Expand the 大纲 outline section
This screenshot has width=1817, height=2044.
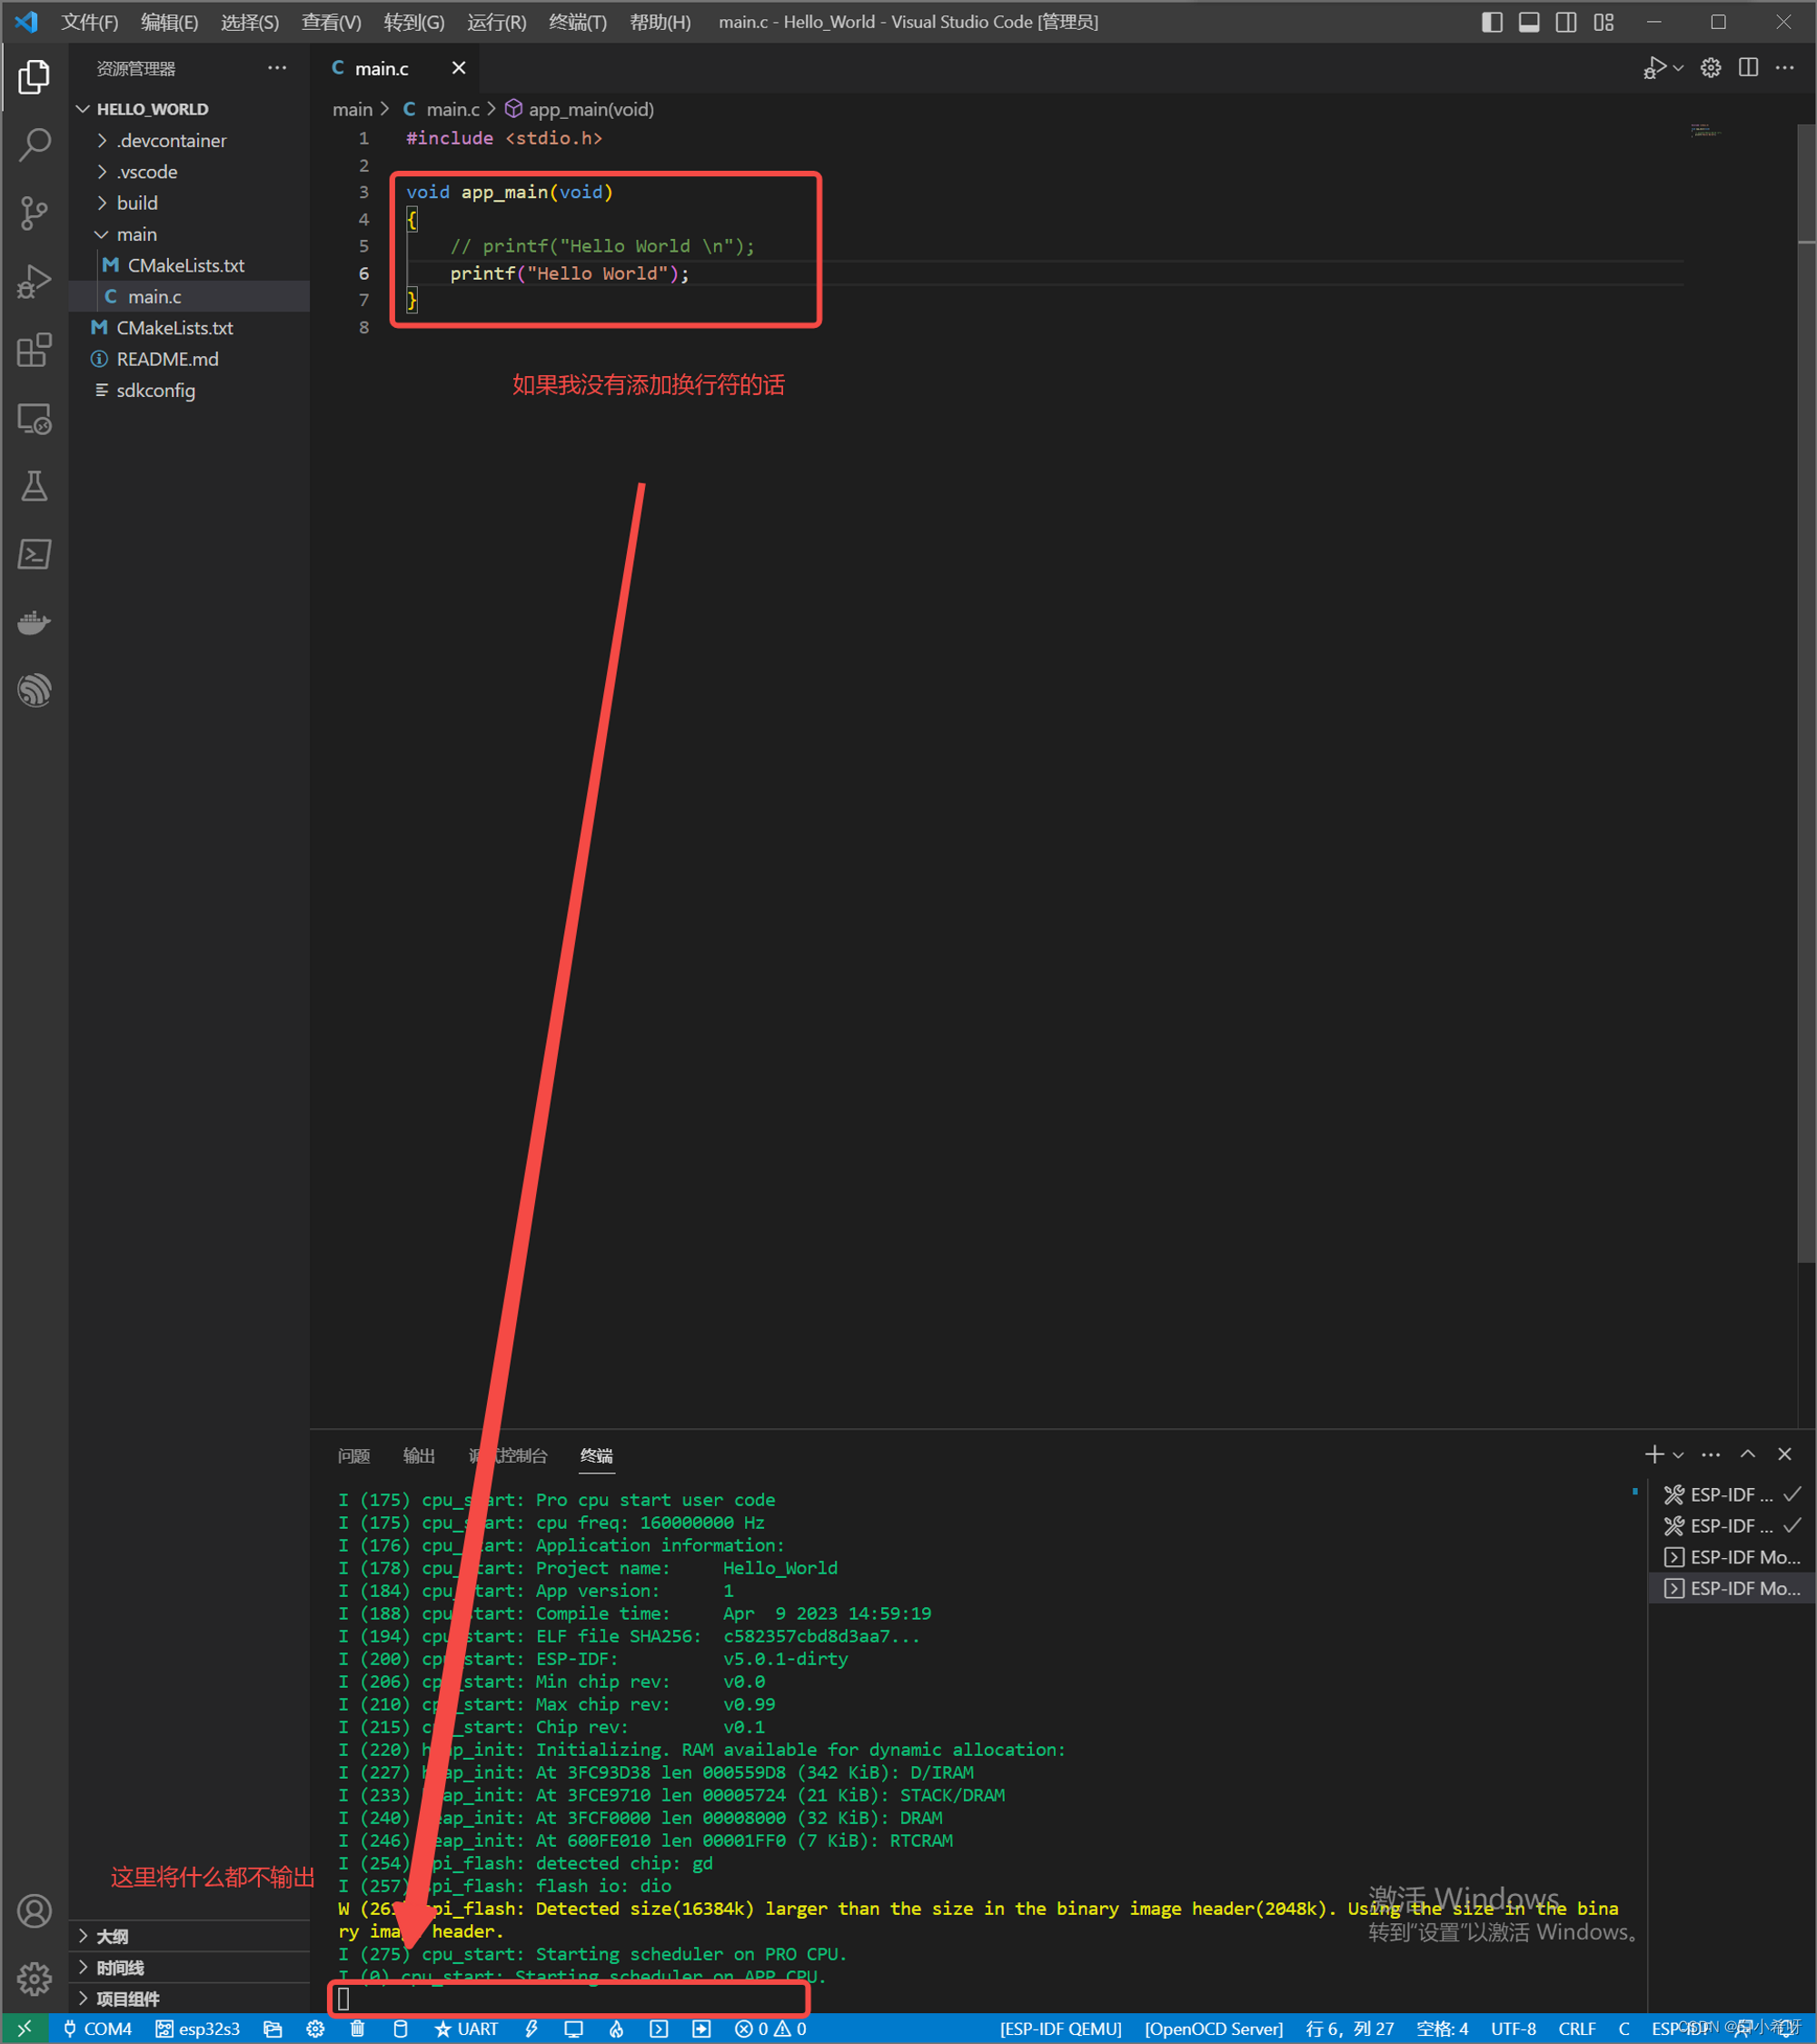(112, 1936)
